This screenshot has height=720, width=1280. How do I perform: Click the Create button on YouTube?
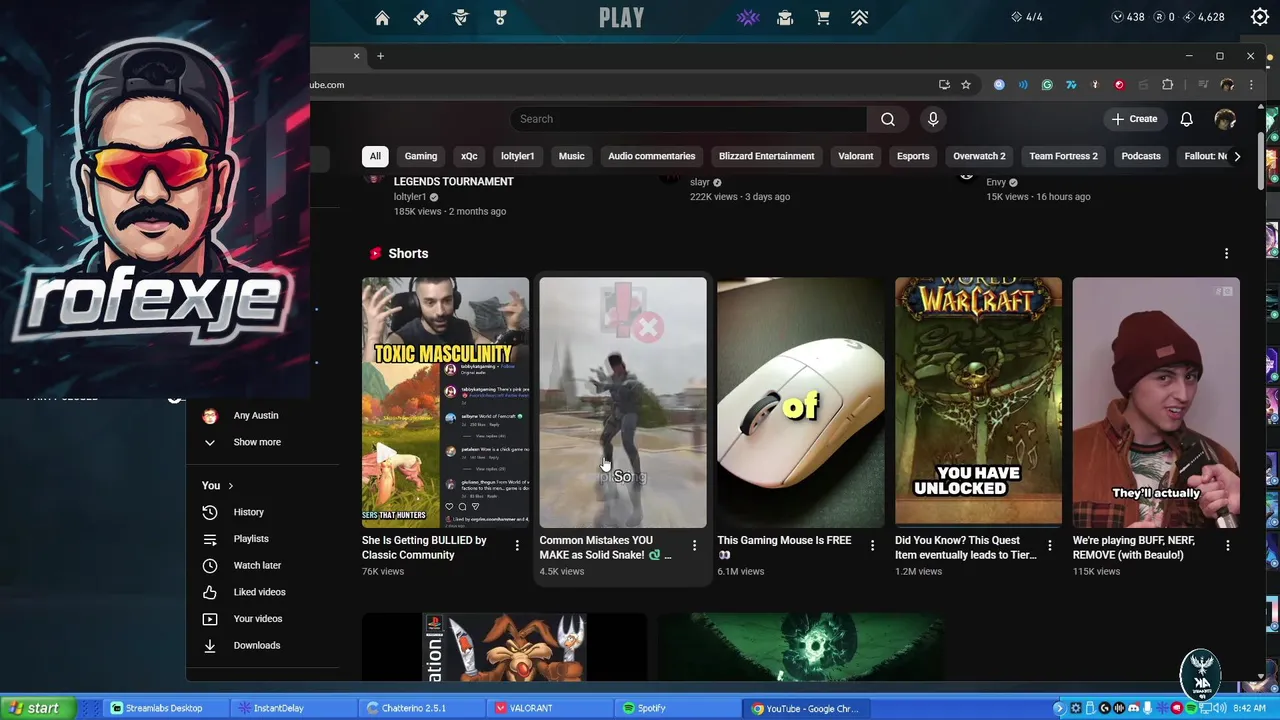tap(1134, 119)
